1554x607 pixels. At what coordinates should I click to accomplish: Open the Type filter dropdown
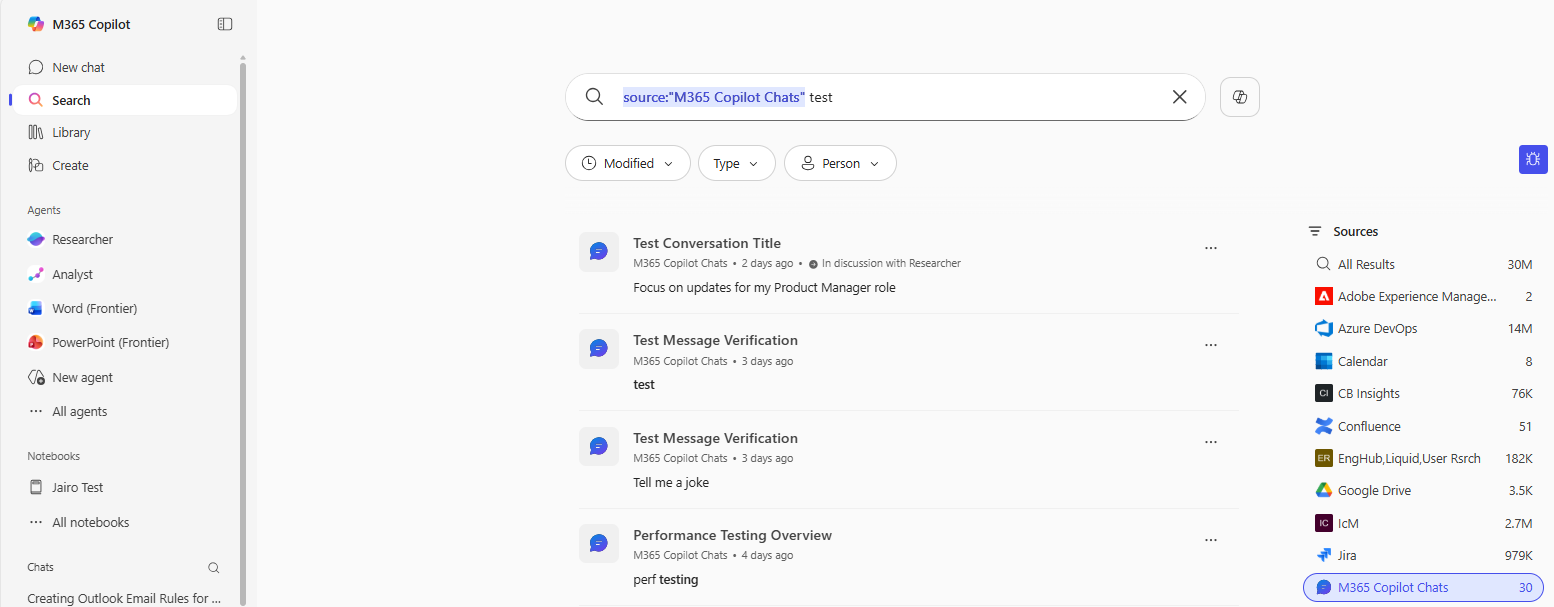click(737, 163)
